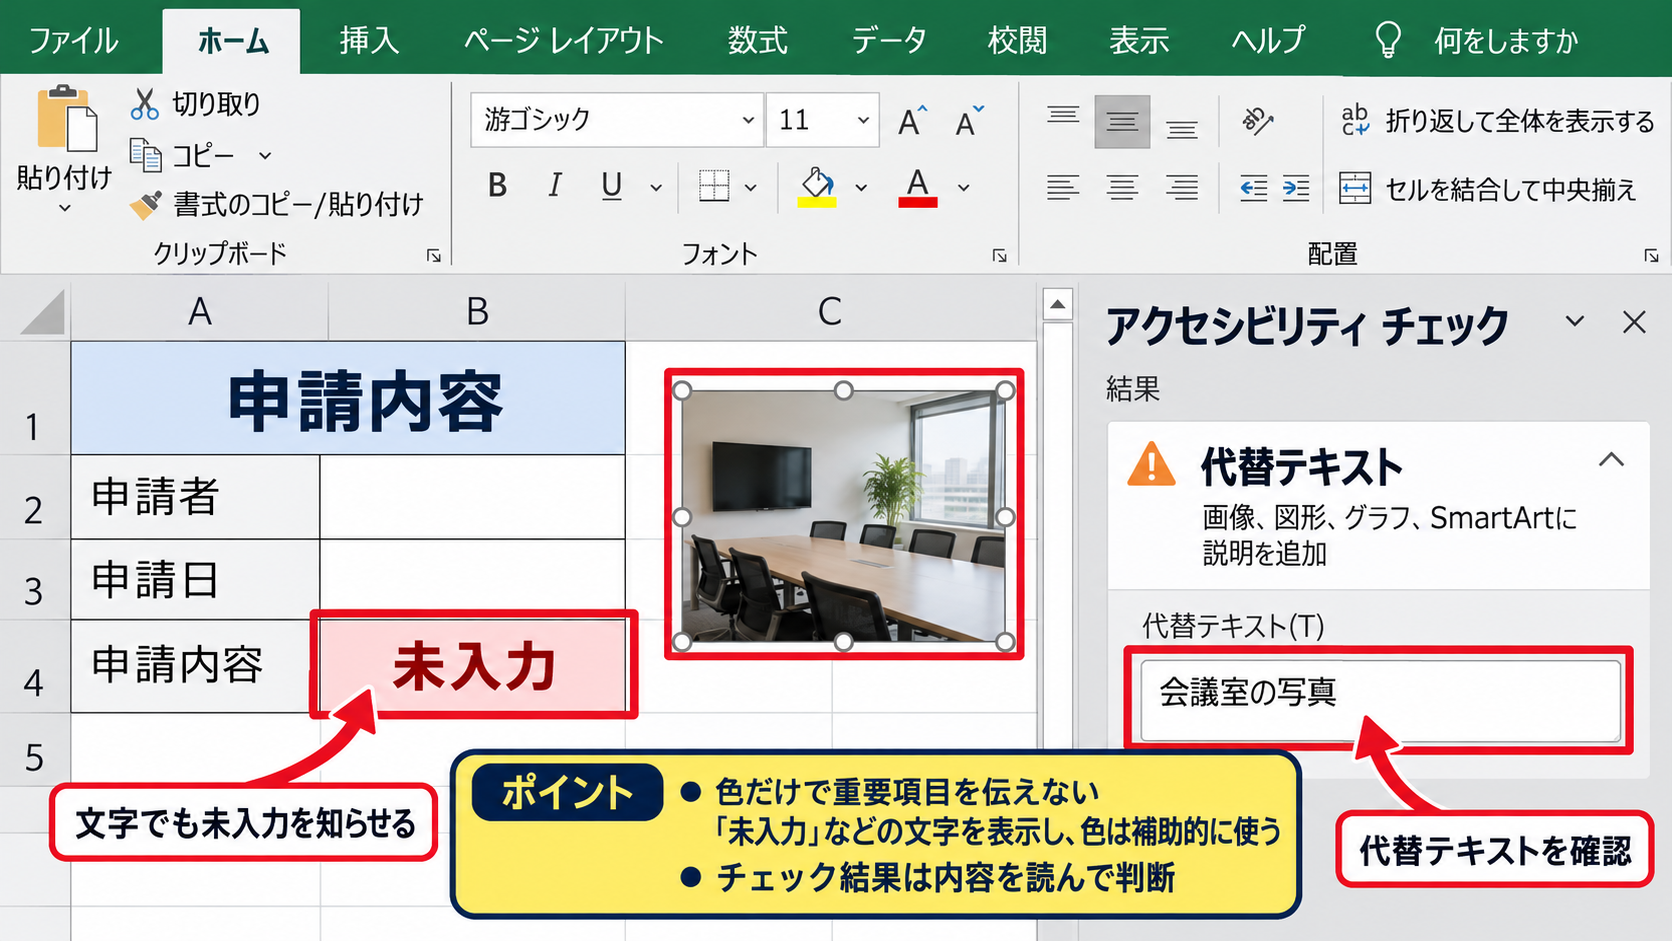Expand the fill color dropdown arrow

pyautogui.click(x=861, y=187)
